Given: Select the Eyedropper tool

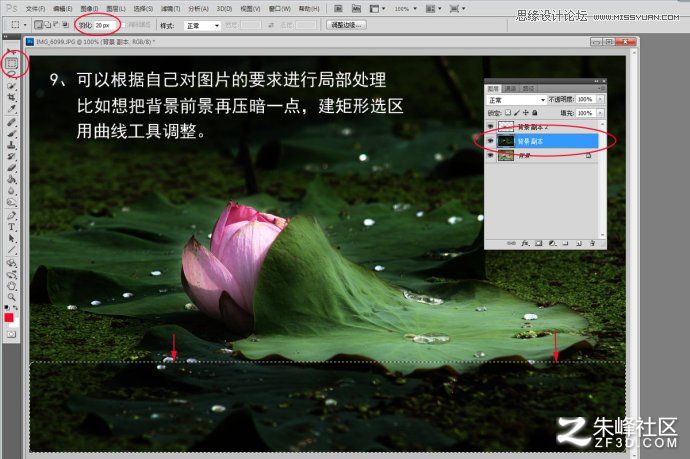Looking at the screenshot, I should pos(11,108).
